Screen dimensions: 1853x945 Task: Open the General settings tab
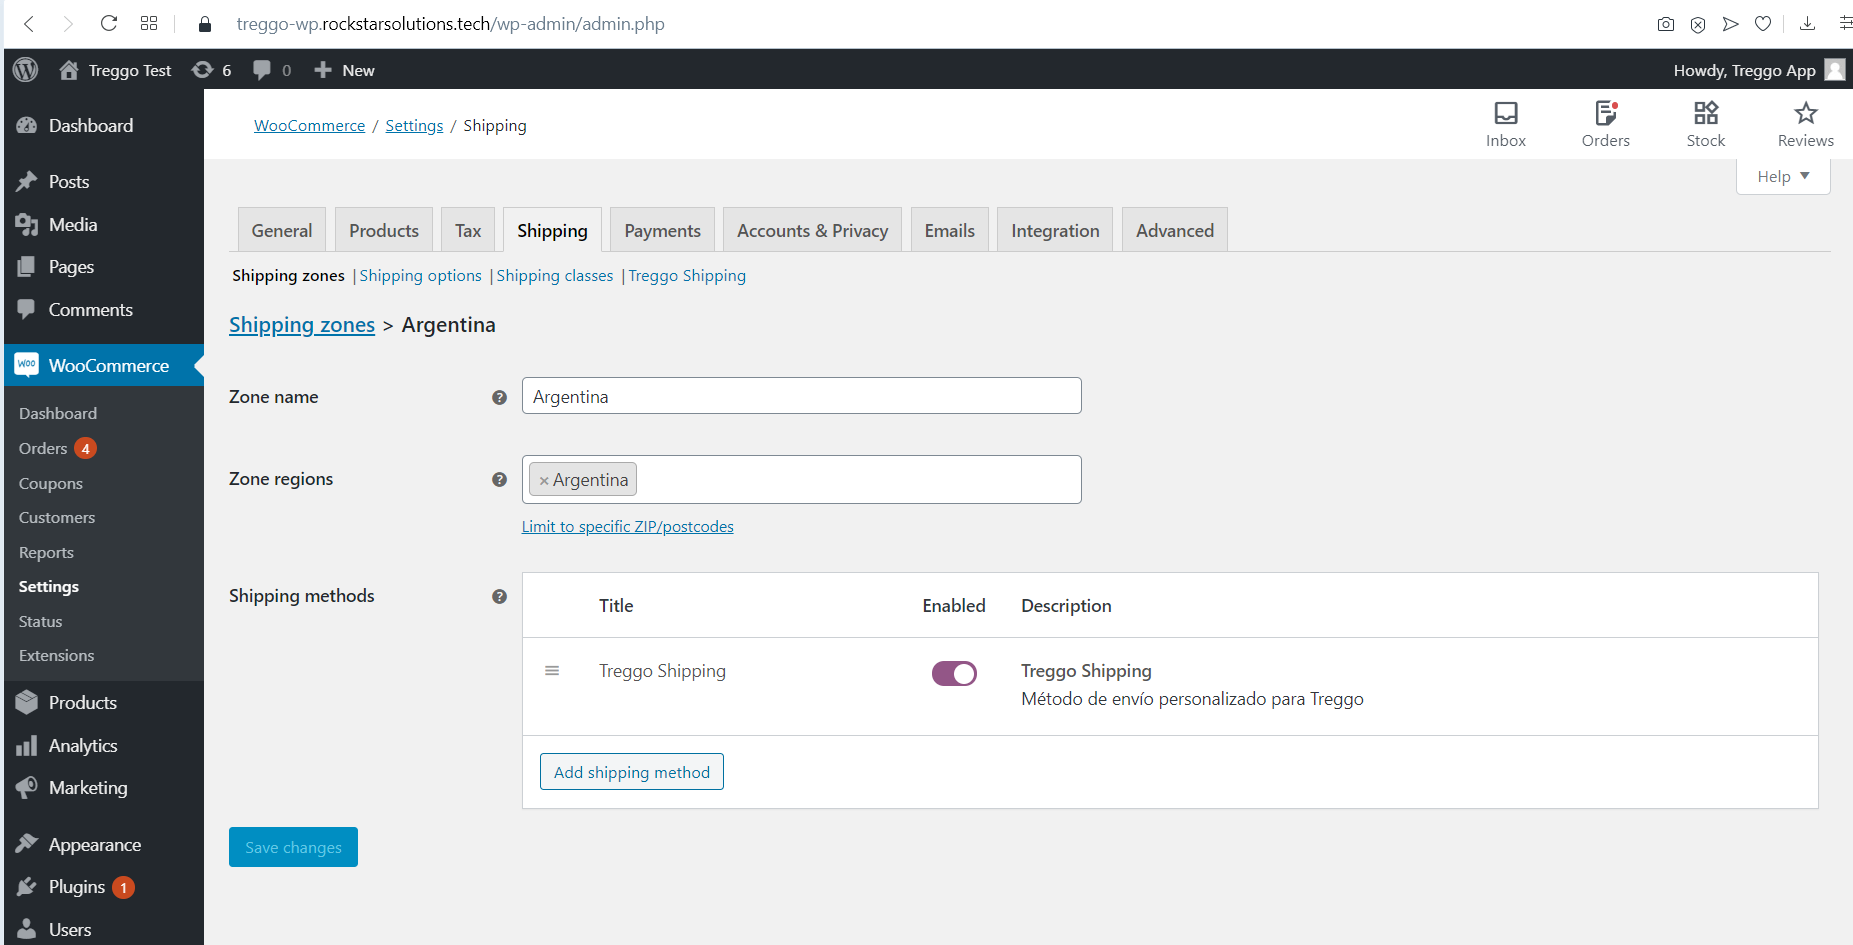tap(282, 230)
